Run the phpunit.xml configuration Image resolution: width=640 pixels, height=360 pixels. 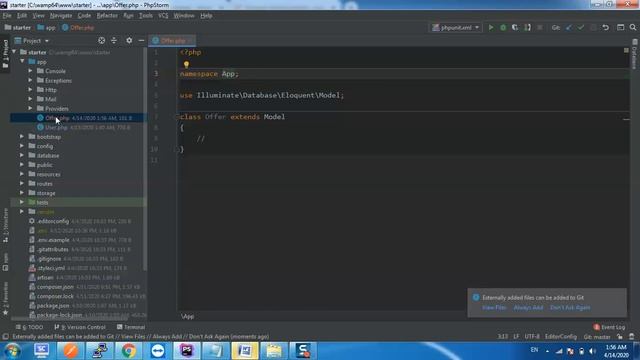(491, 27)
